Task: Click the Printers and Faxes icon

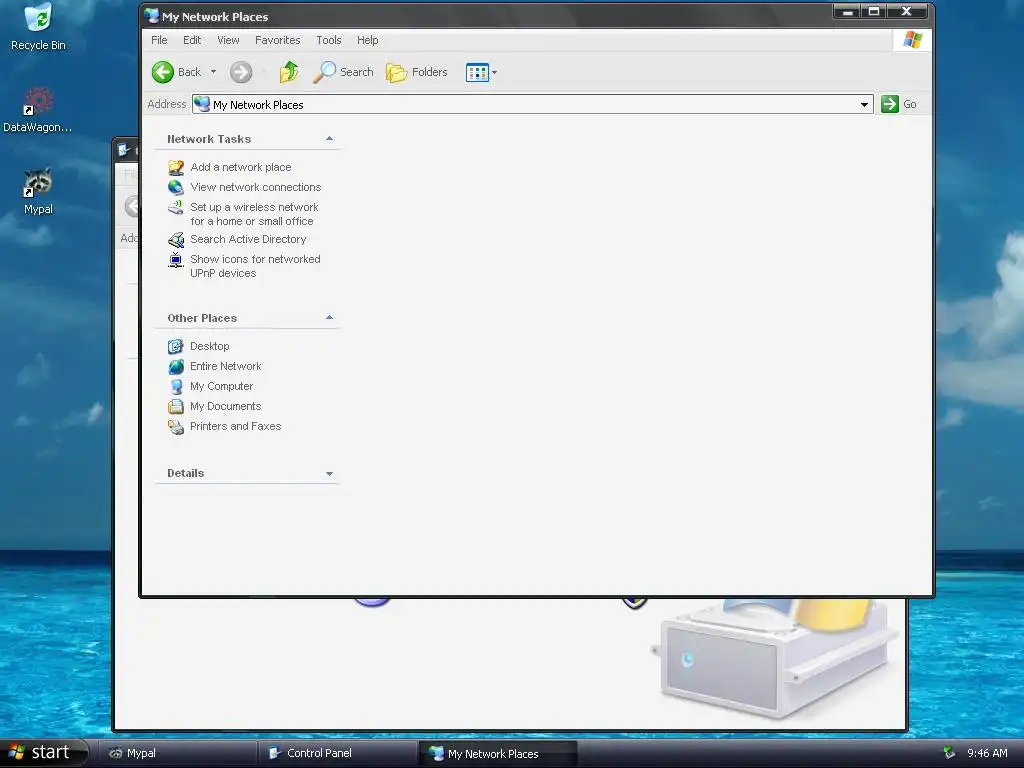Action: tap(176, 427)
